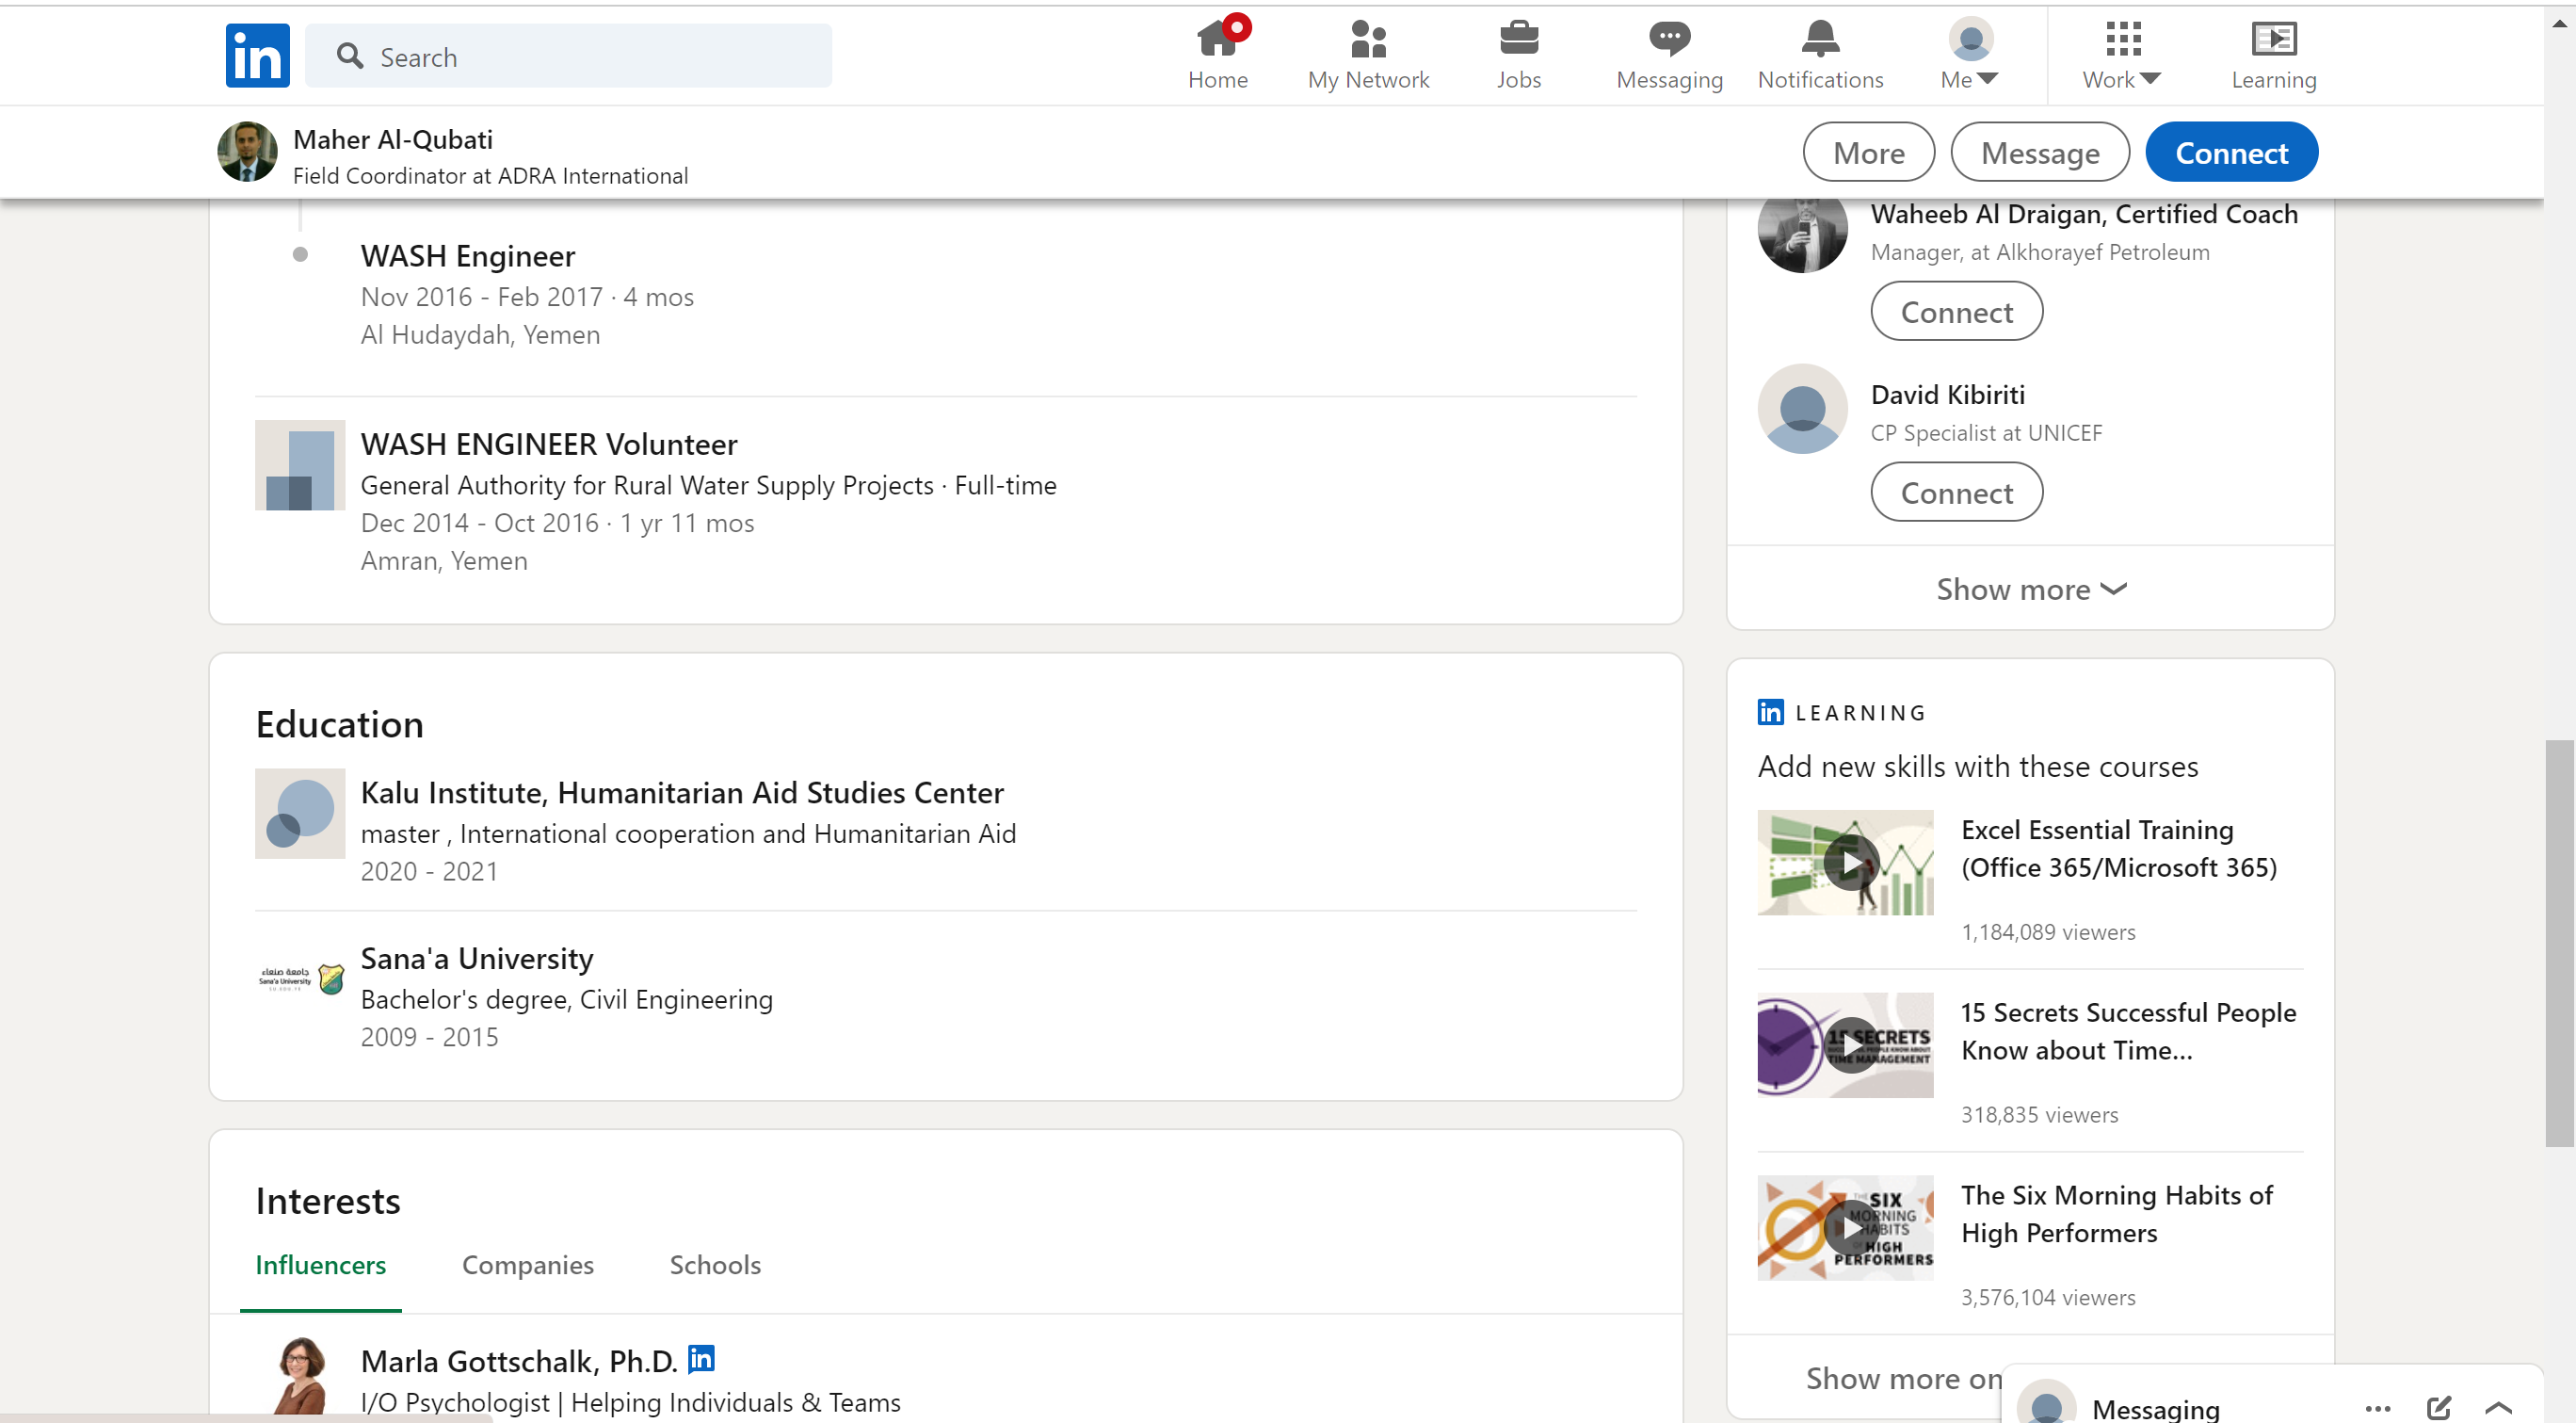Connect with David Kibiriti
Screen dimensions: 2576x1423
[x=1955, y=492]
